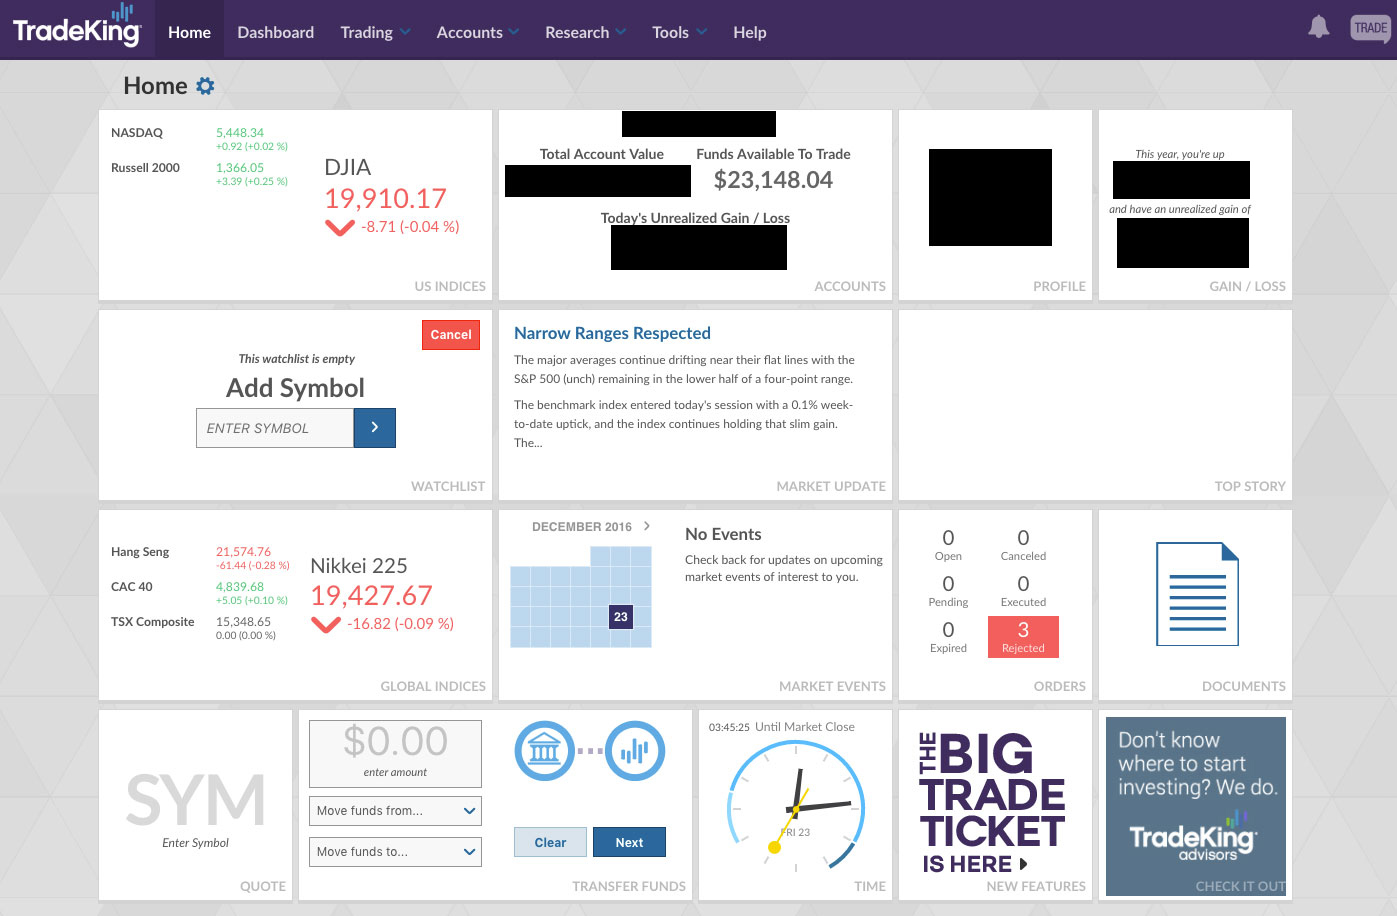View Open orders count
Screen dimensions: 1397x916
(948, 545)
